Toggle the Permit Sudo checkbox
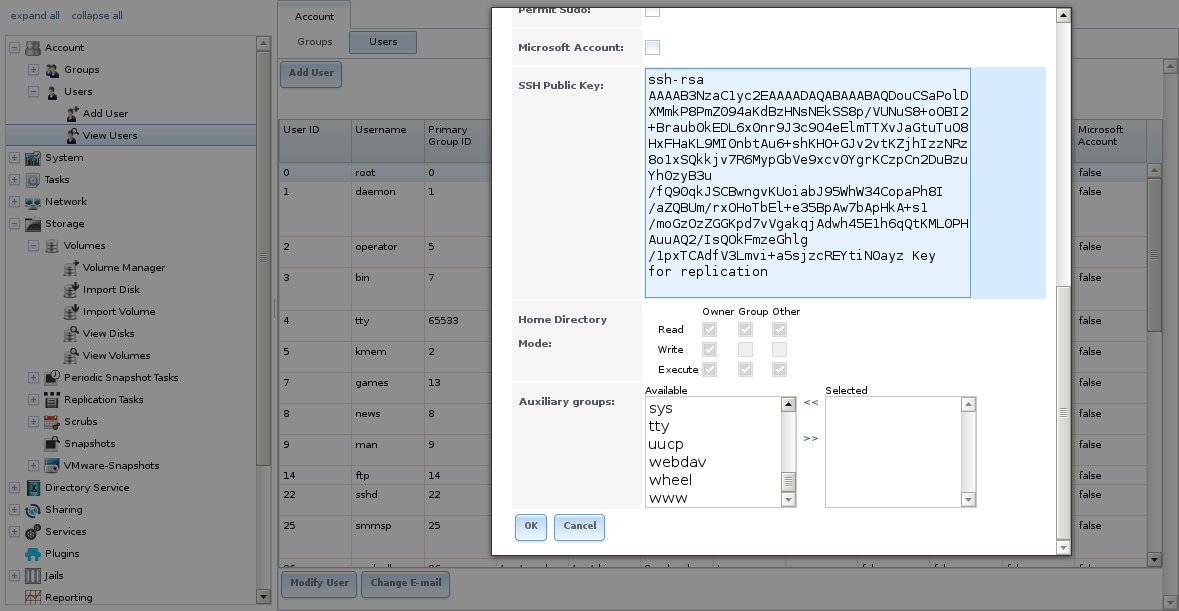The image size is (1179, 611). tap(652, 10)
